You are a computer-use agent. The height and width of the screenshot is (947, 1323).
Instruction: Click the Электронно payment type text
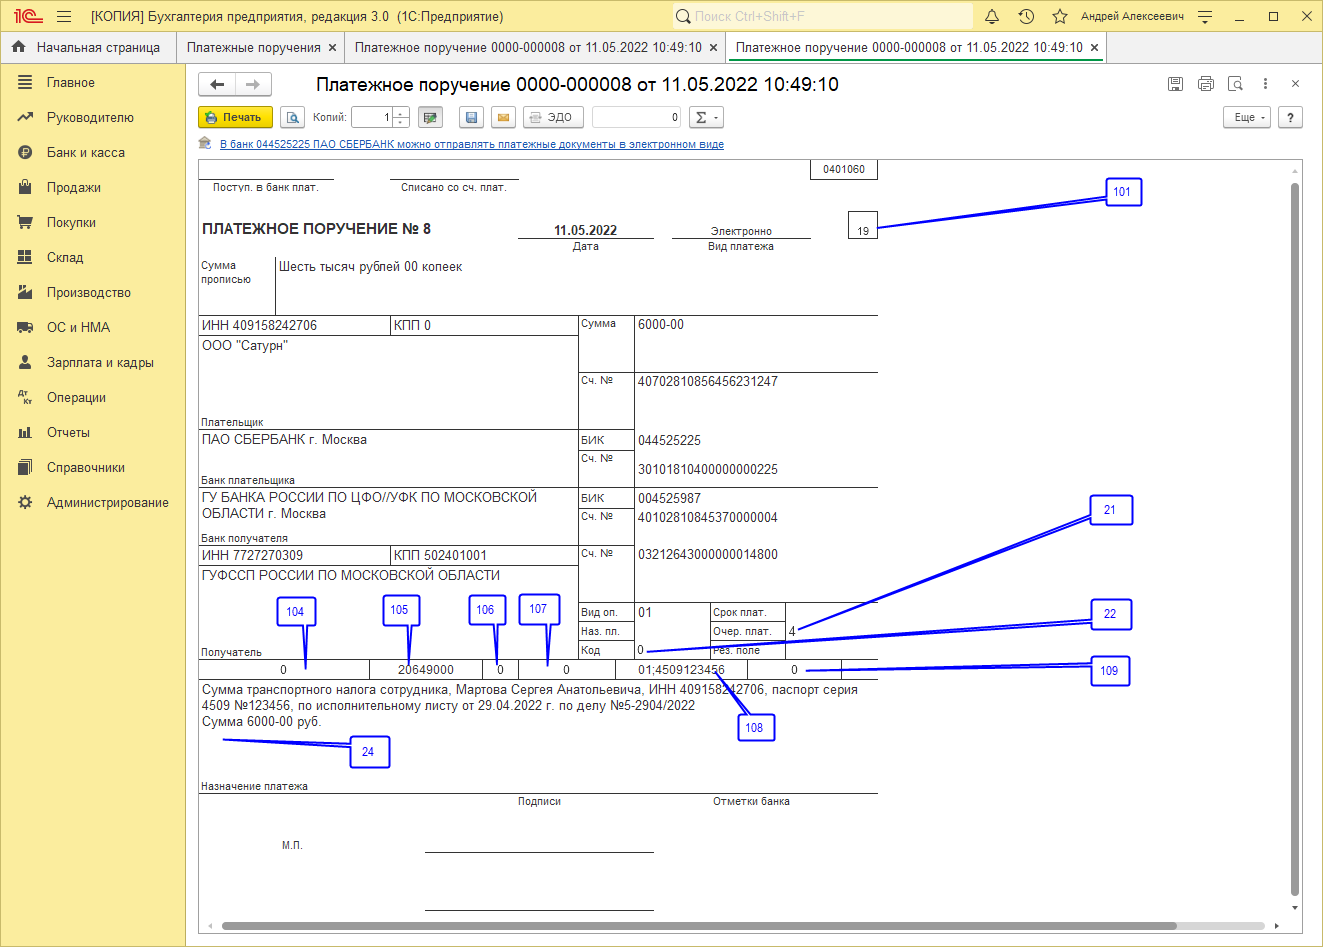coord(741,231)
